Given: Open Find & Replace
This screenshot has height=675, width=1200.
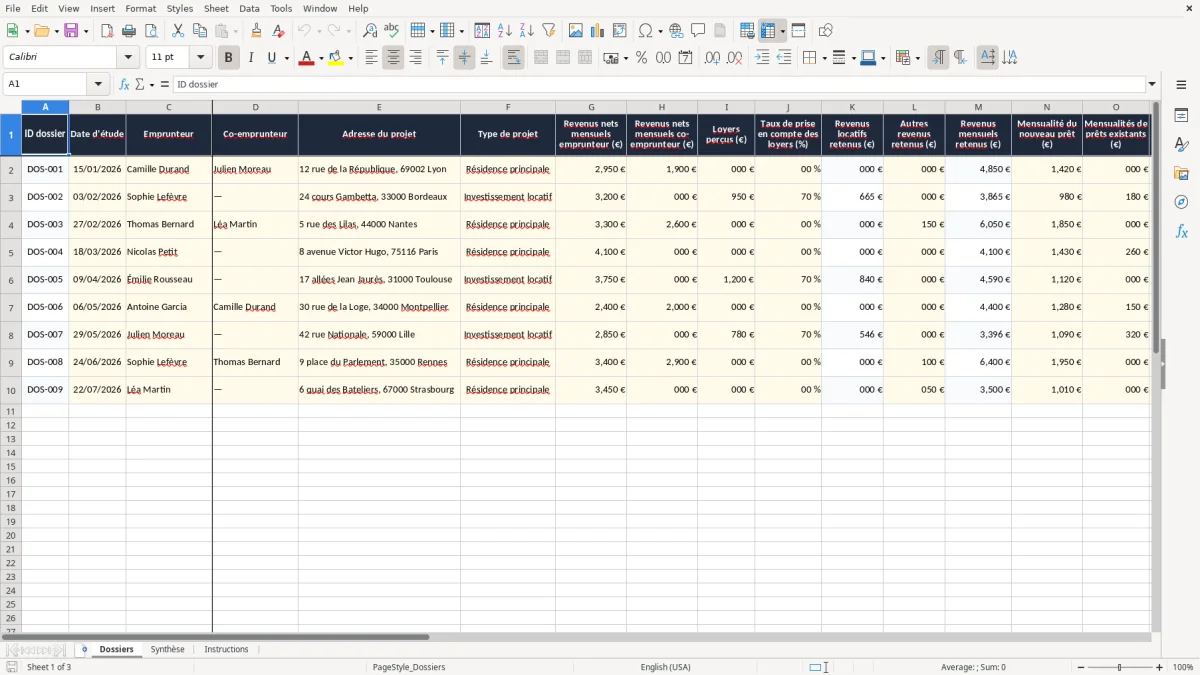Looking at the screenshot, I should tap(370, 31).
